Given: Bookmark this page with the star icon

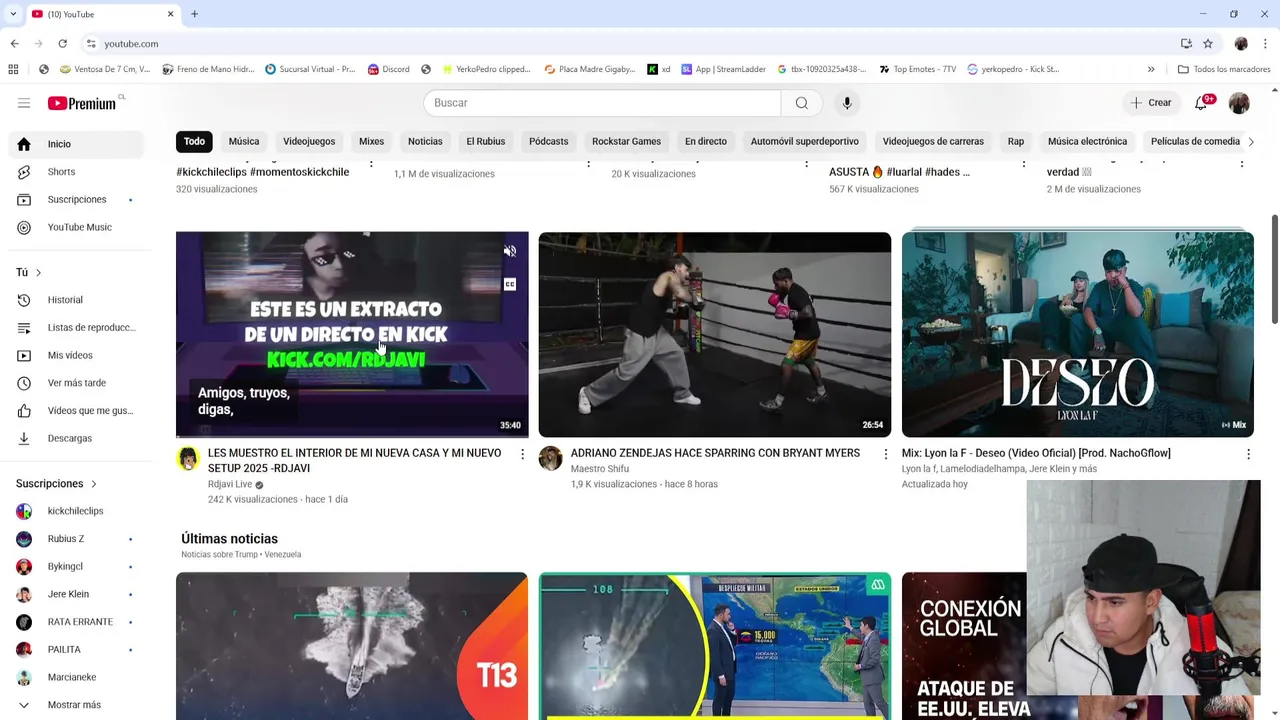Looking at the screenshot, I should [x=1208, y=43].
